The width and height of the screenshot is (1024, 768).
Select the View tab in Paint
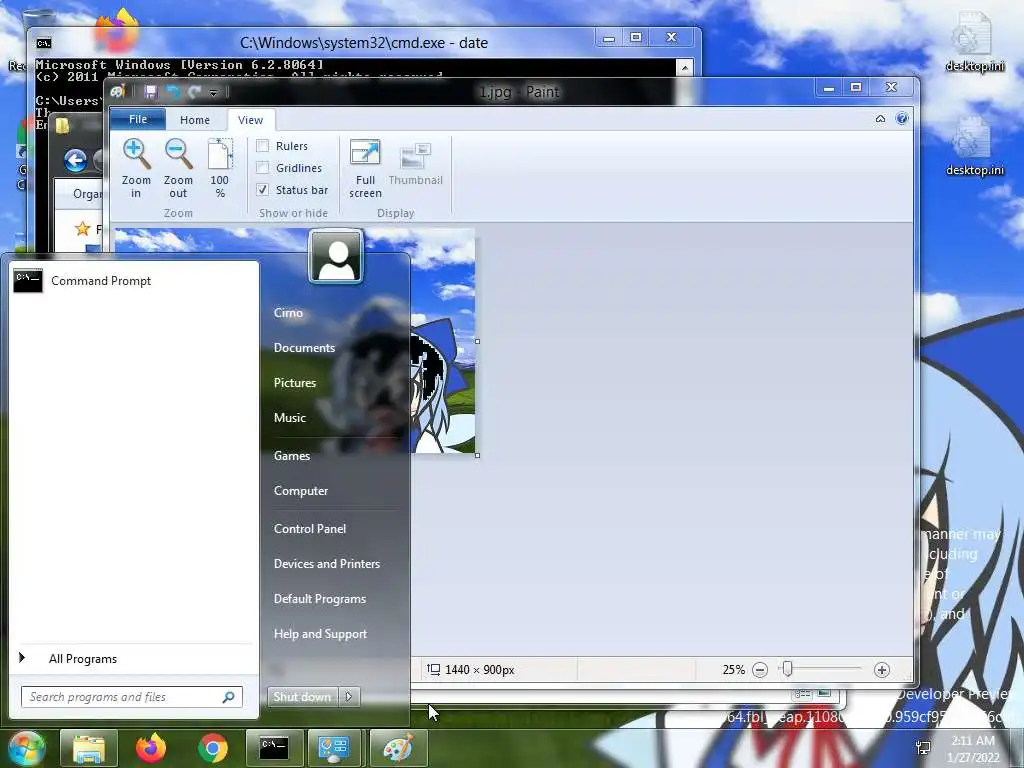click(251, 120)
